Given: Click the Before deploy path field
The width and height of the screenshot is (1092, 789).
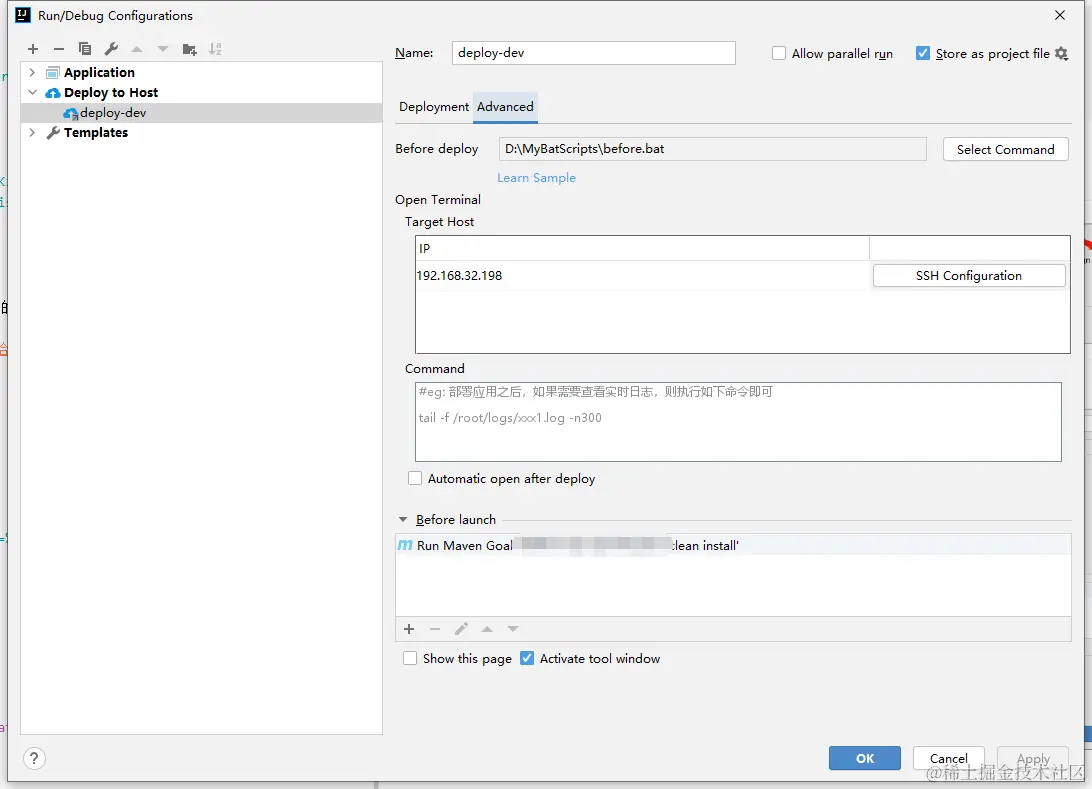Looking at the screenshot, I should (712, 149).
